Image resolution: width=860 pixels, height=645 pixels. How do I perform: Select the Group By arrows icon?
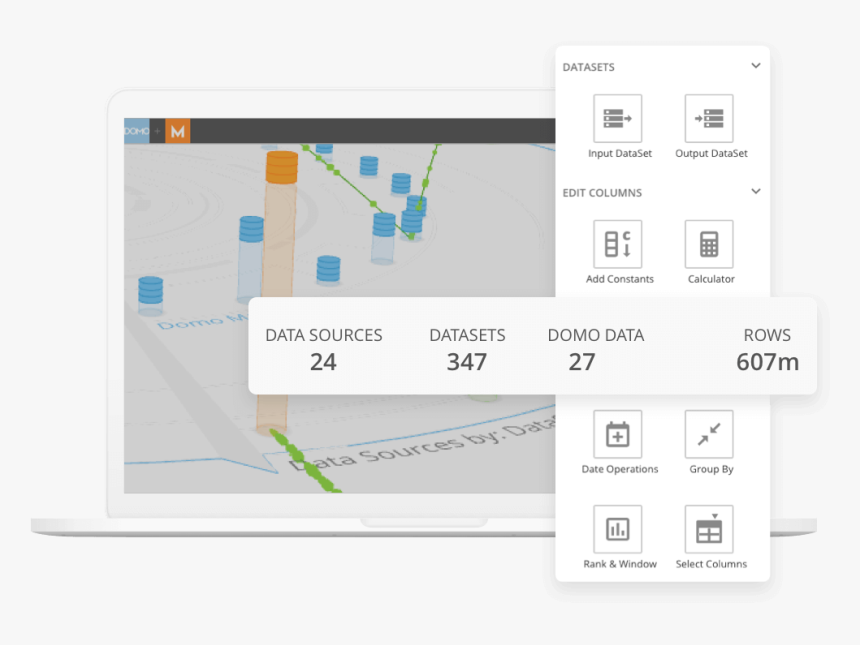(709, 434)
